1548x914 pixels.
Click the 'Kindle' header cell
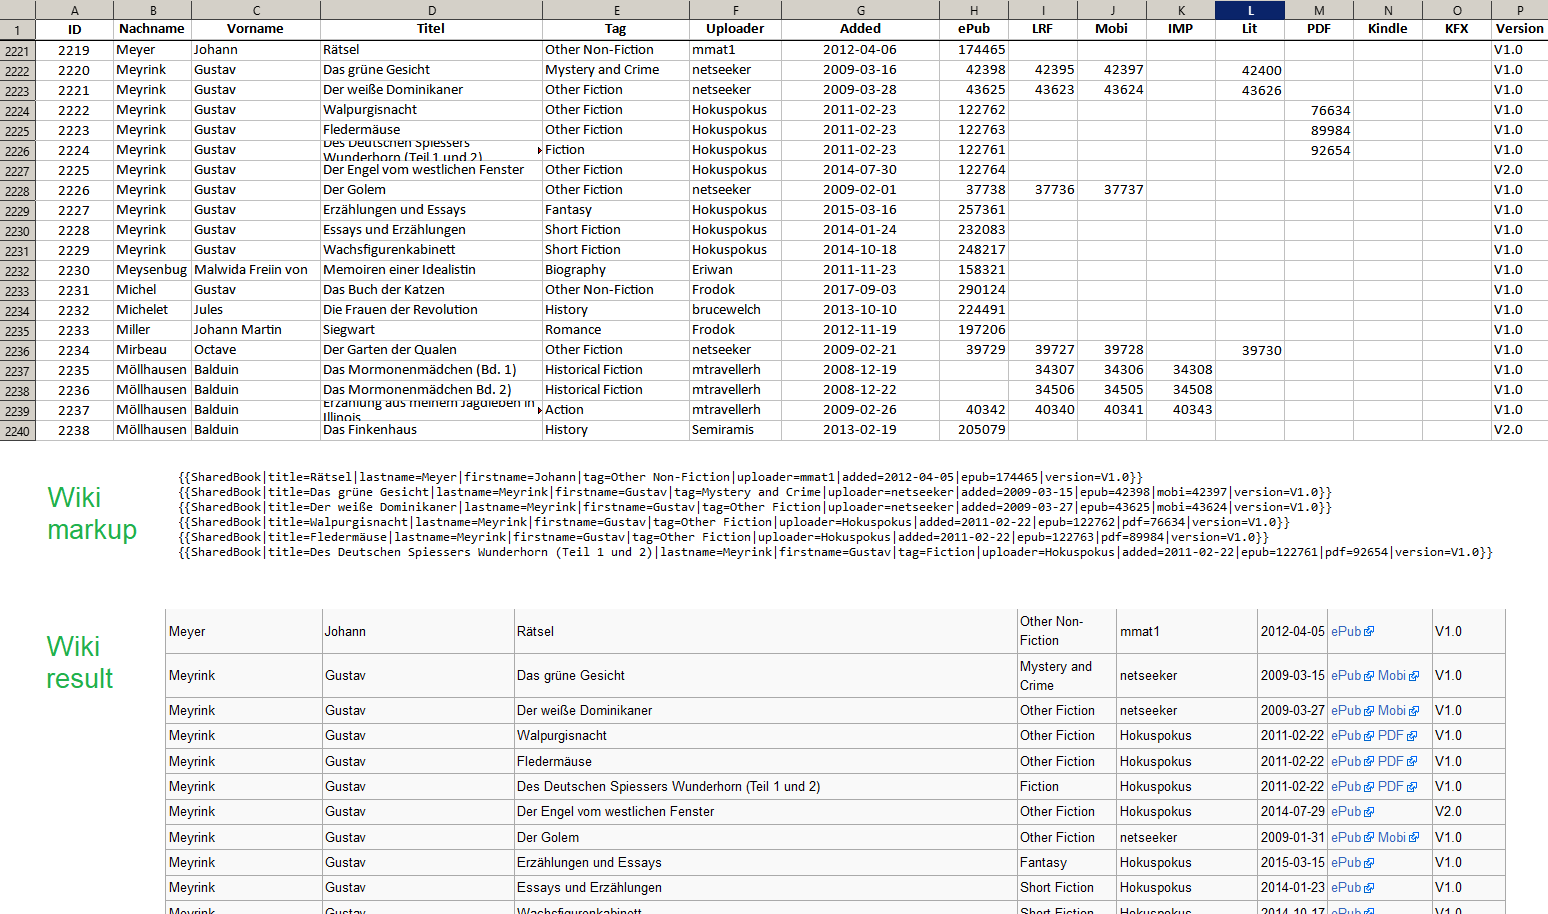[1387, 29]
